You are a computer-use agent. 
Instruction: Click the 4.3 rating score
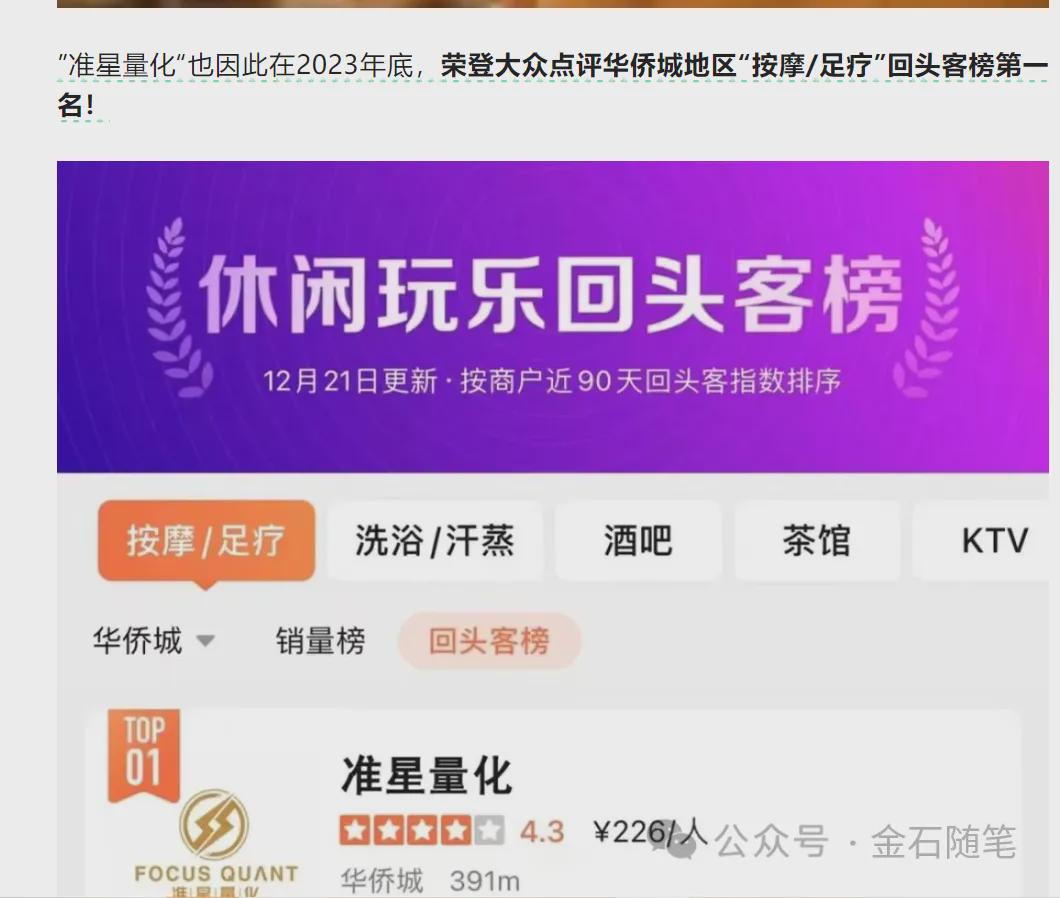(x=541, y=832)
